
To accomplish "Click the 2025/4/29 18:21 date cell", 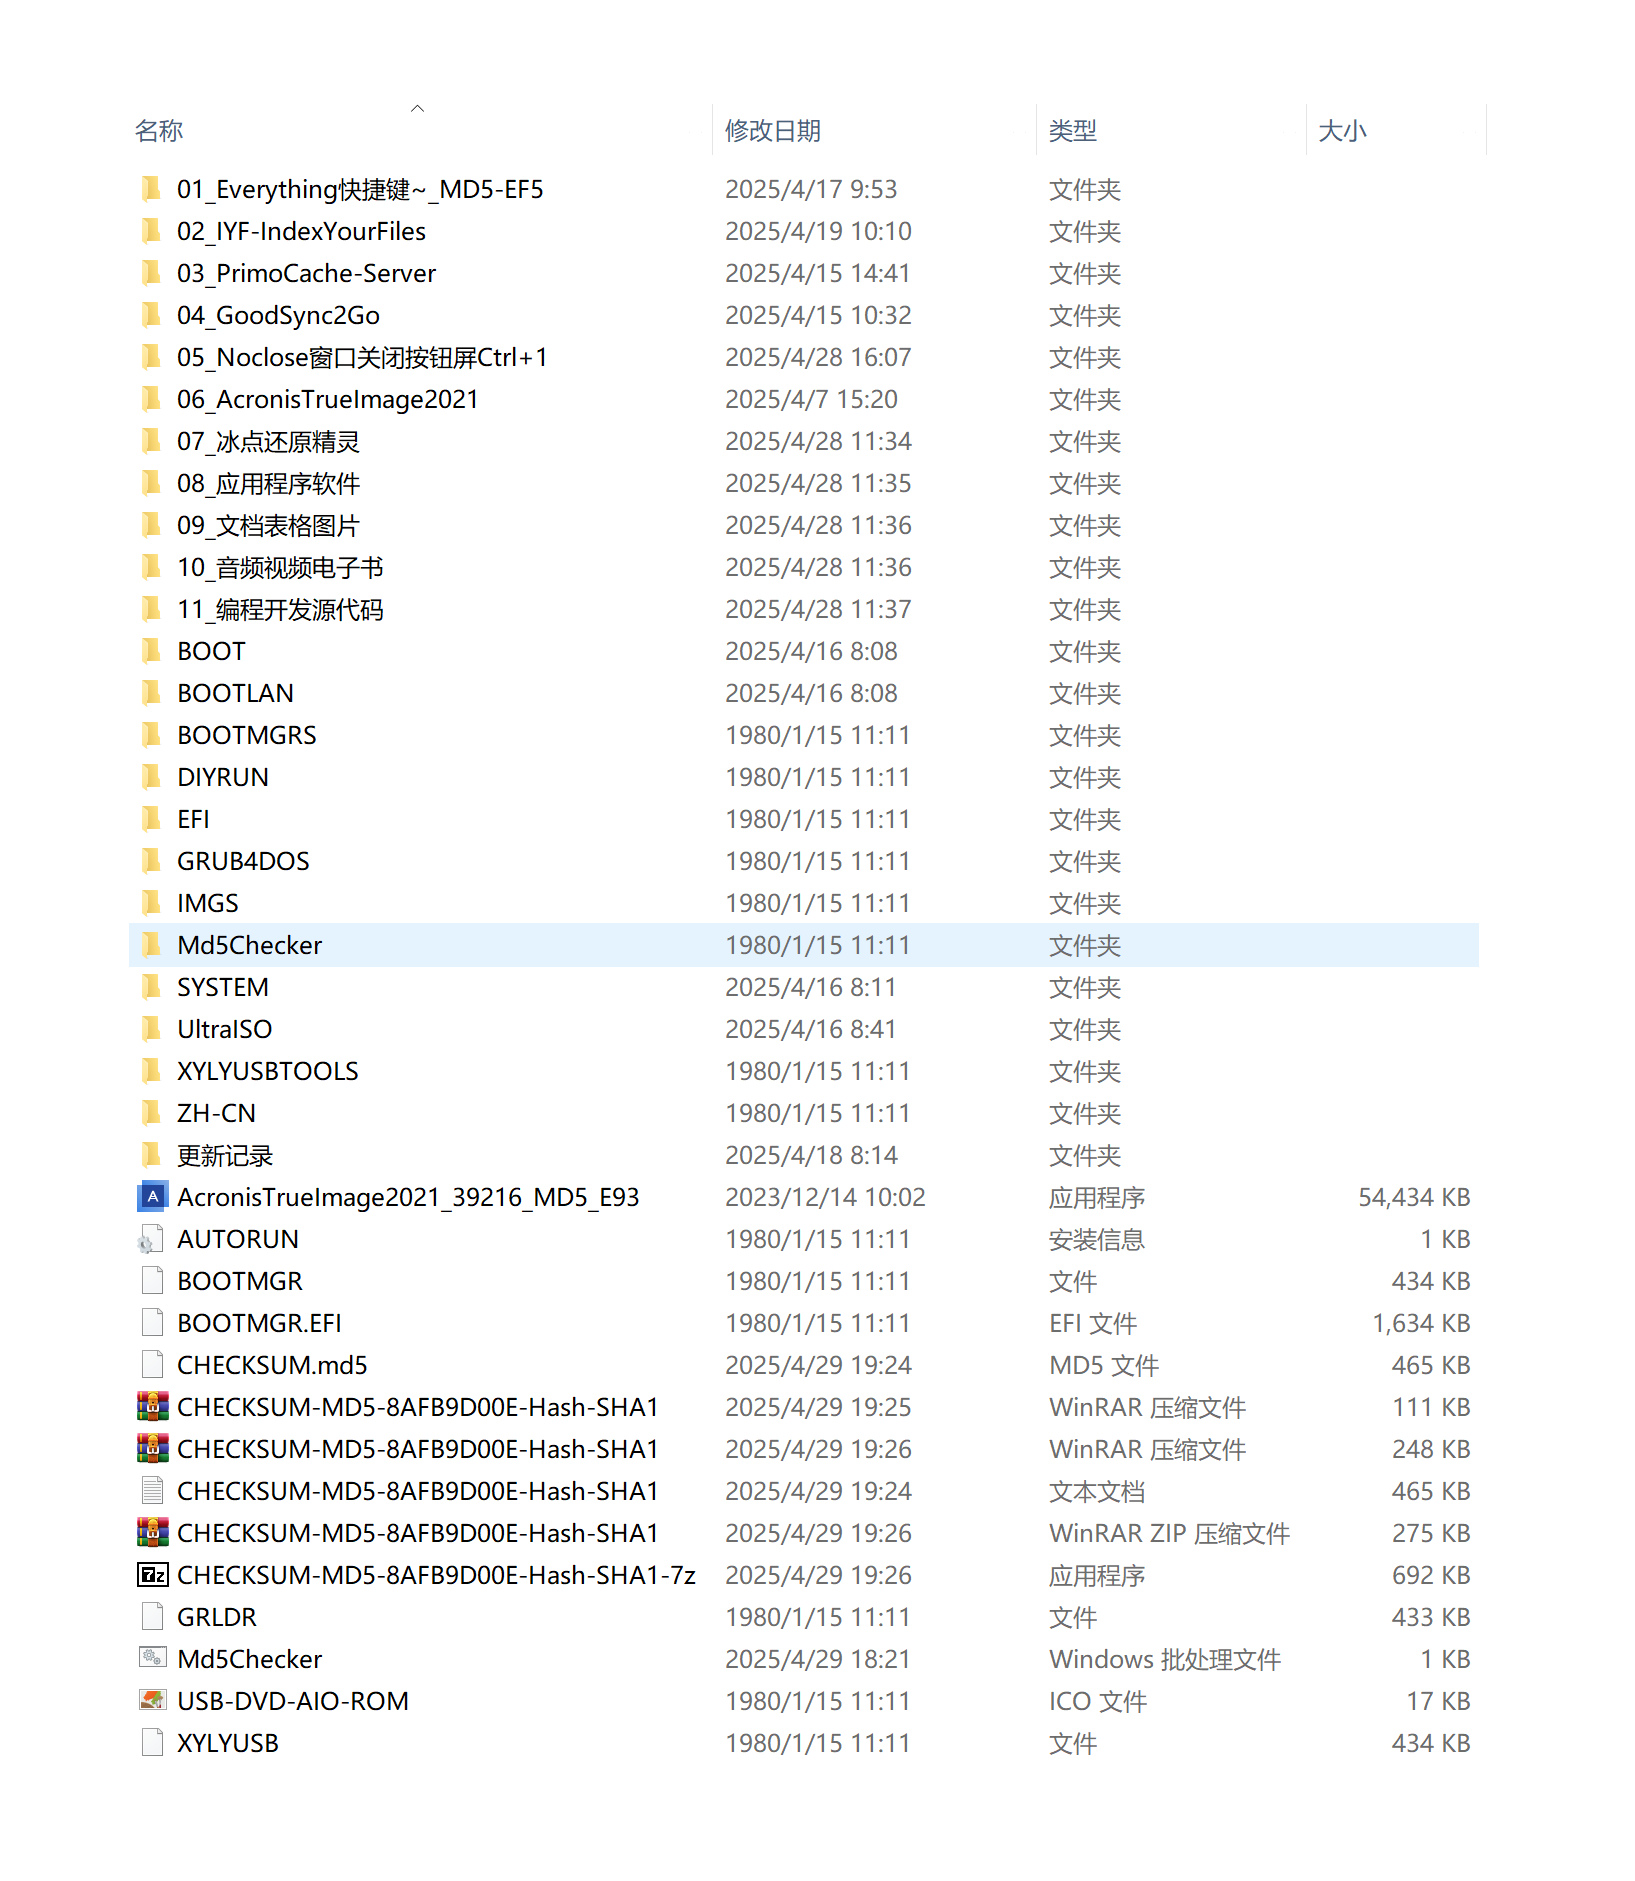I will coord(818,1659).
